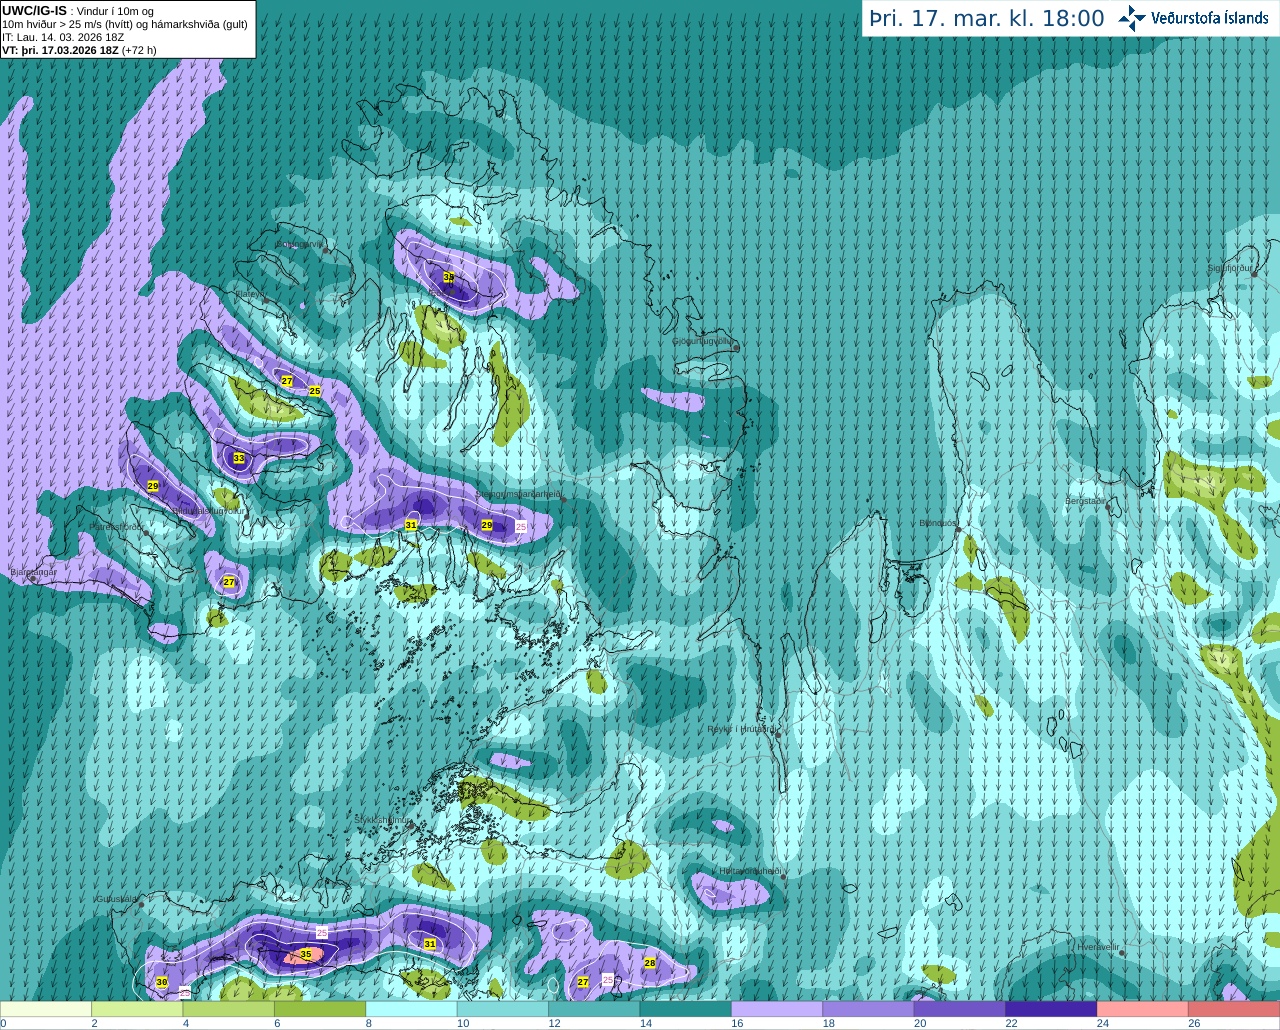
Task: Click the yellow 35 gust label on pink patch
Action: tap(306, 955)
